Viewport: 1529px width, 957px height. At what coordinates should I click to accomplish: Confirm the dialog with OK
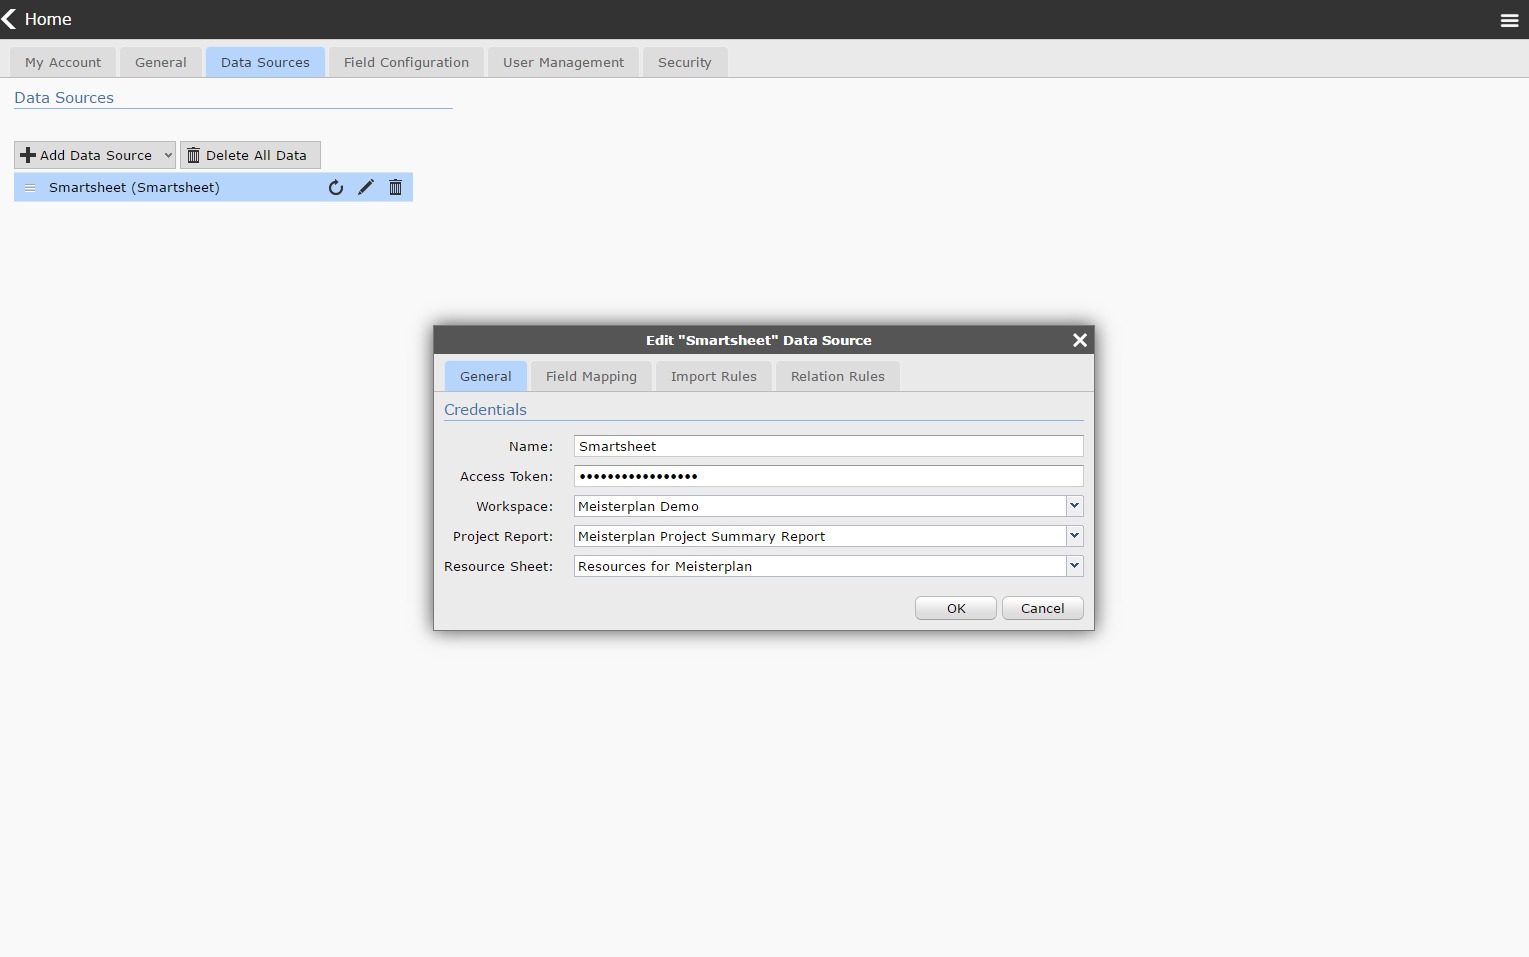pyautogui.click(x=956, y=608)
